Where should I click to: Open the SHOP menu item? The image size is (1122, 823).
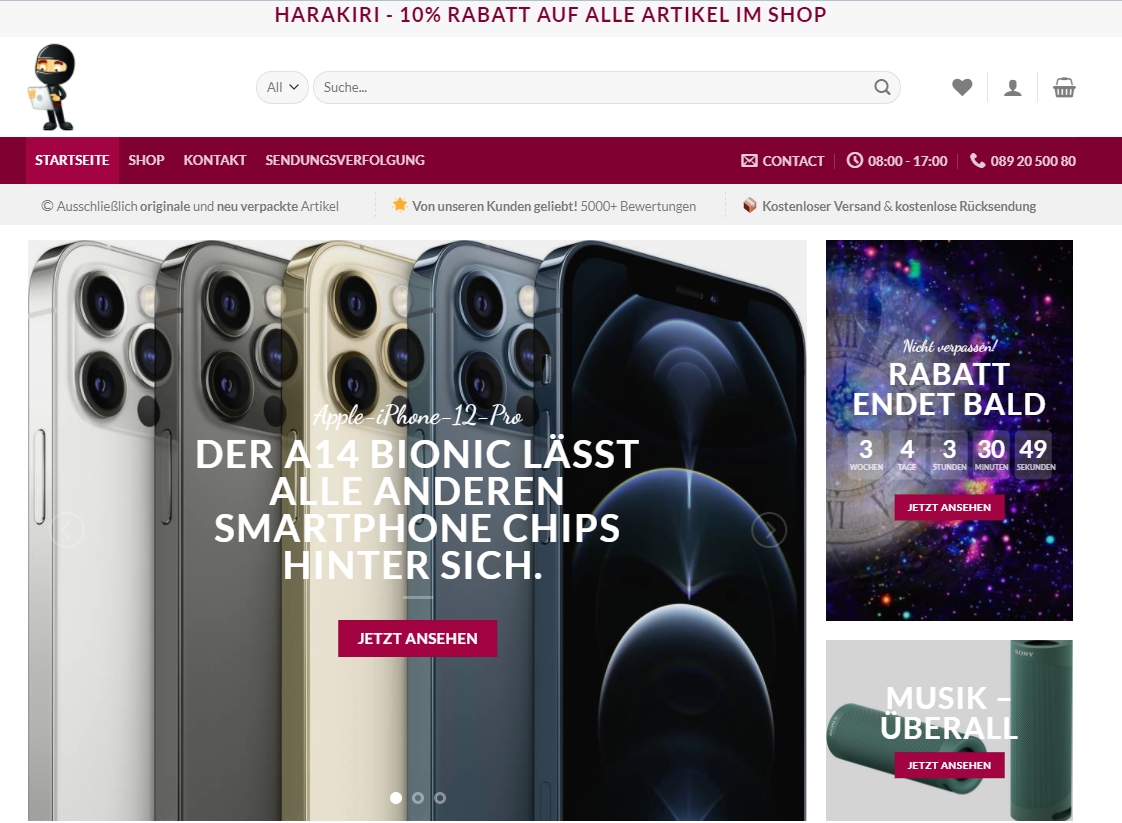[x=146, y=160]
